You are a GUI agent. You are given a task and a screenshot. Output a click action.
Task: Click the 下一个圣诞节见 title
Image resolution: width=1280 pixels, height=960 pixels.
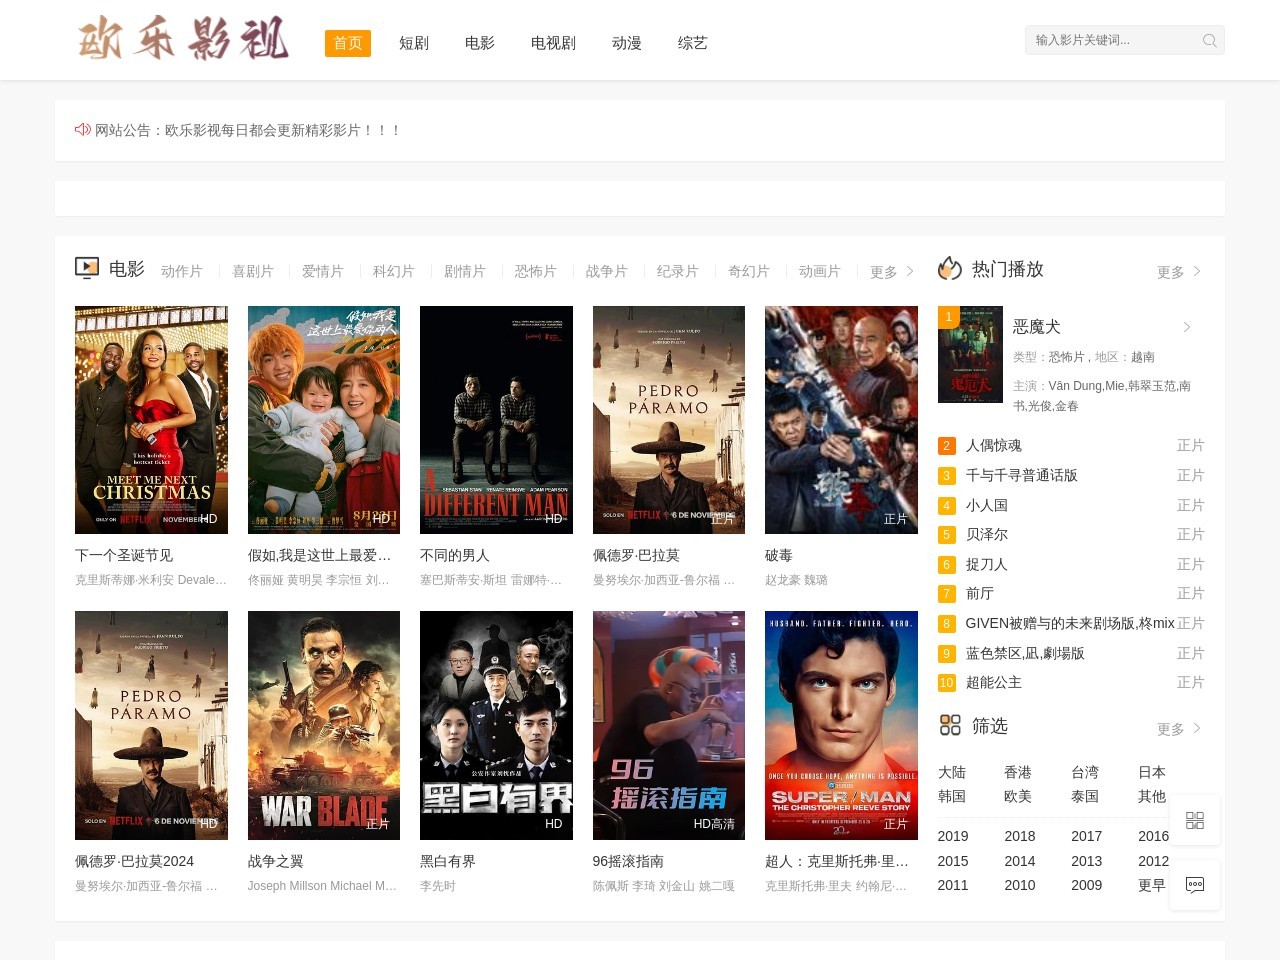click(124, 555)
